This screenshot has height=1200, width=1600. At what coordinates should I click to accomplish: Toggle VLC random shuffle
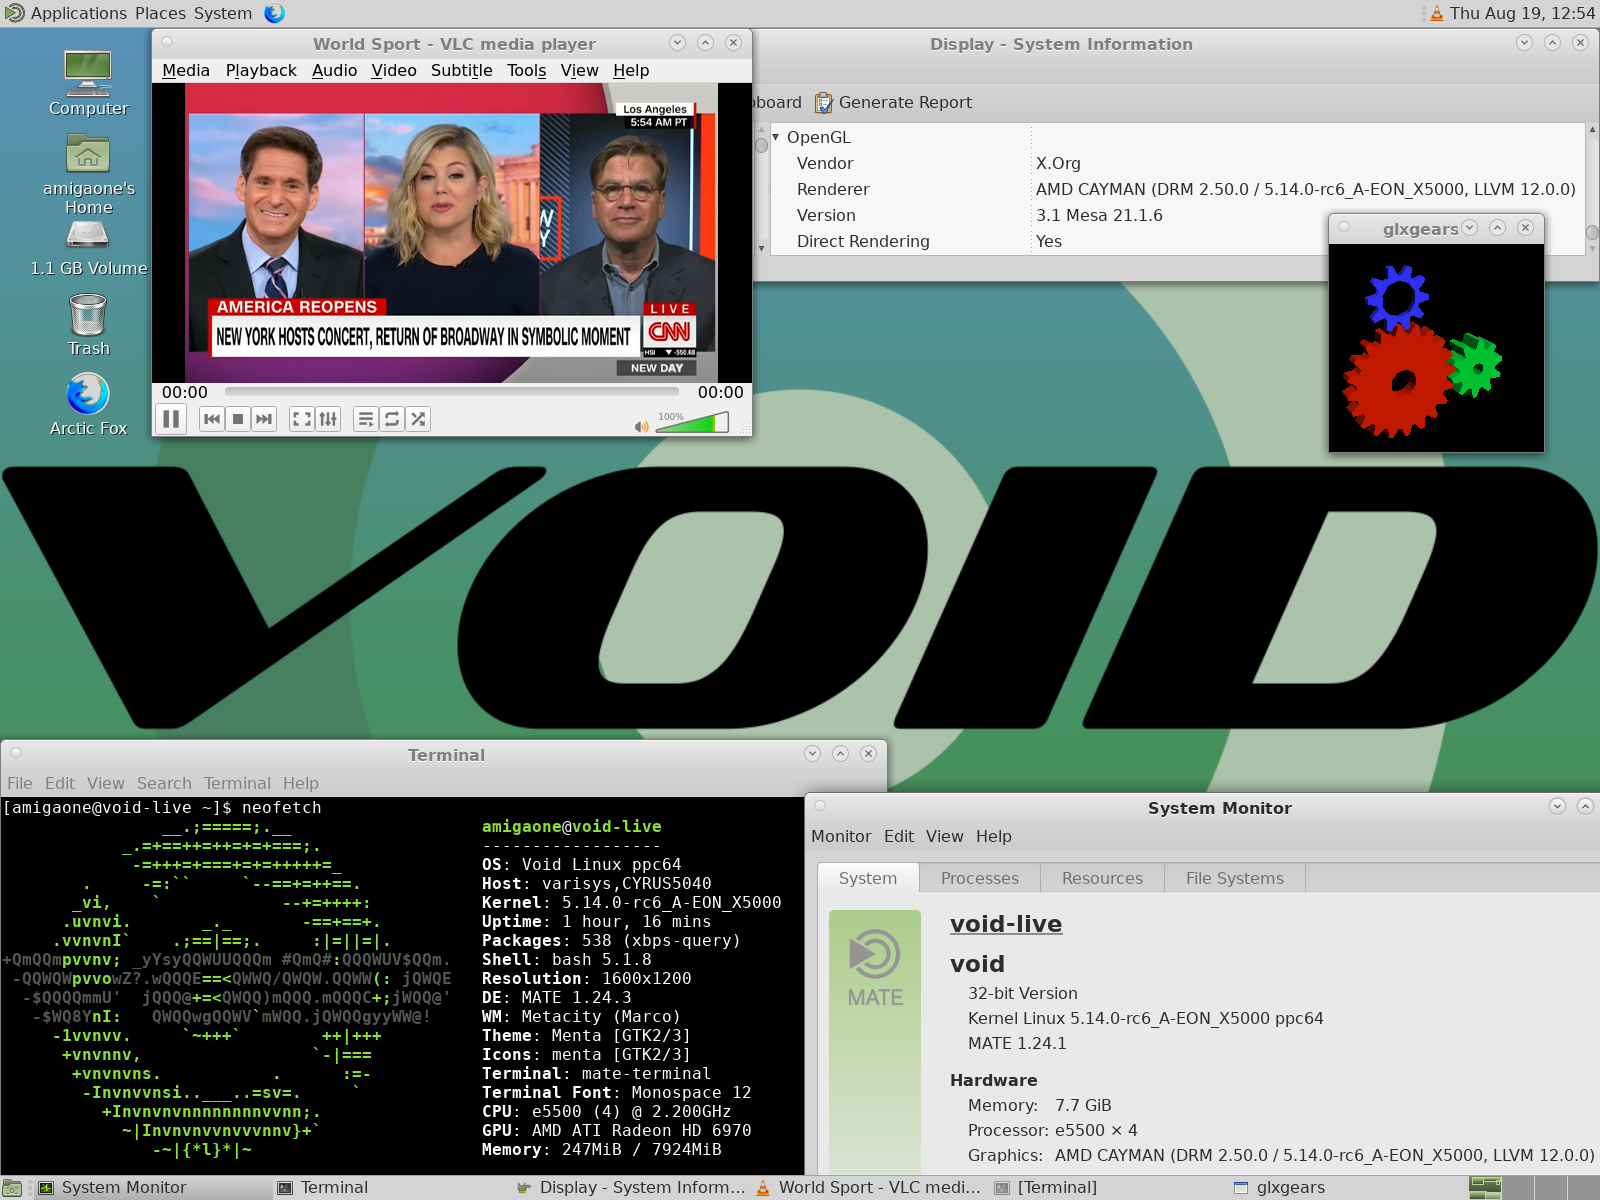pyautogui.click(x=418, y=419)
